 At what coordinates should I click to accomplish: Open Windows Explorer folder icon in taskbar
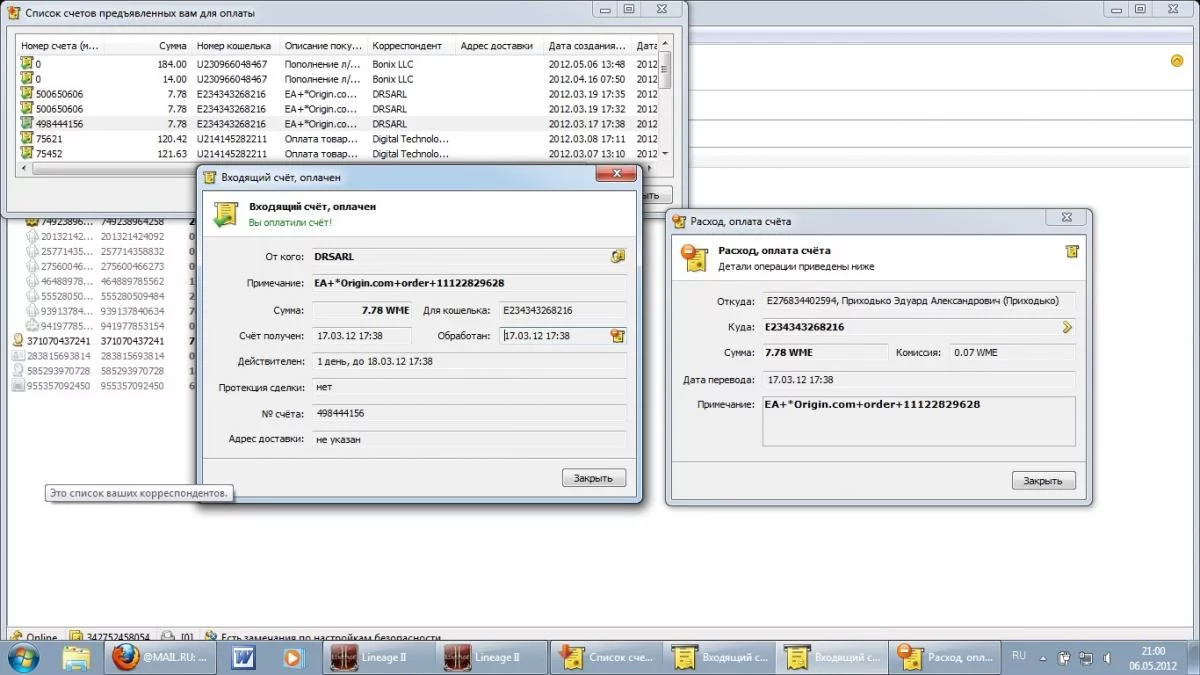(77, 658)
